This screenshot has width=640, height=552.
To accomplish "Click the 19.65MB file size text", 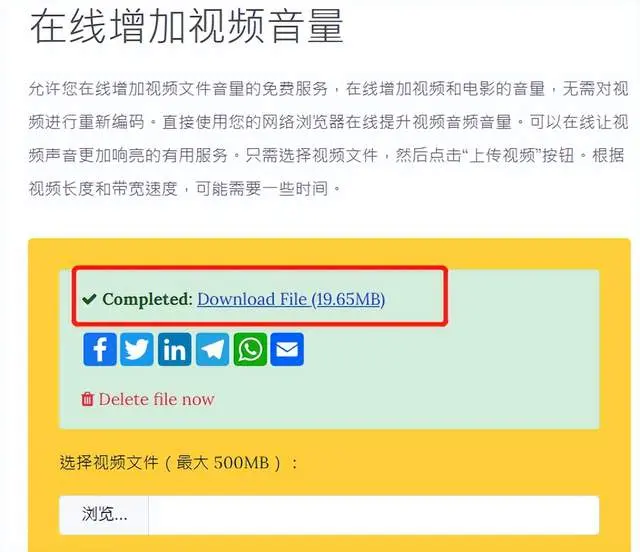I will pos(348,299).
